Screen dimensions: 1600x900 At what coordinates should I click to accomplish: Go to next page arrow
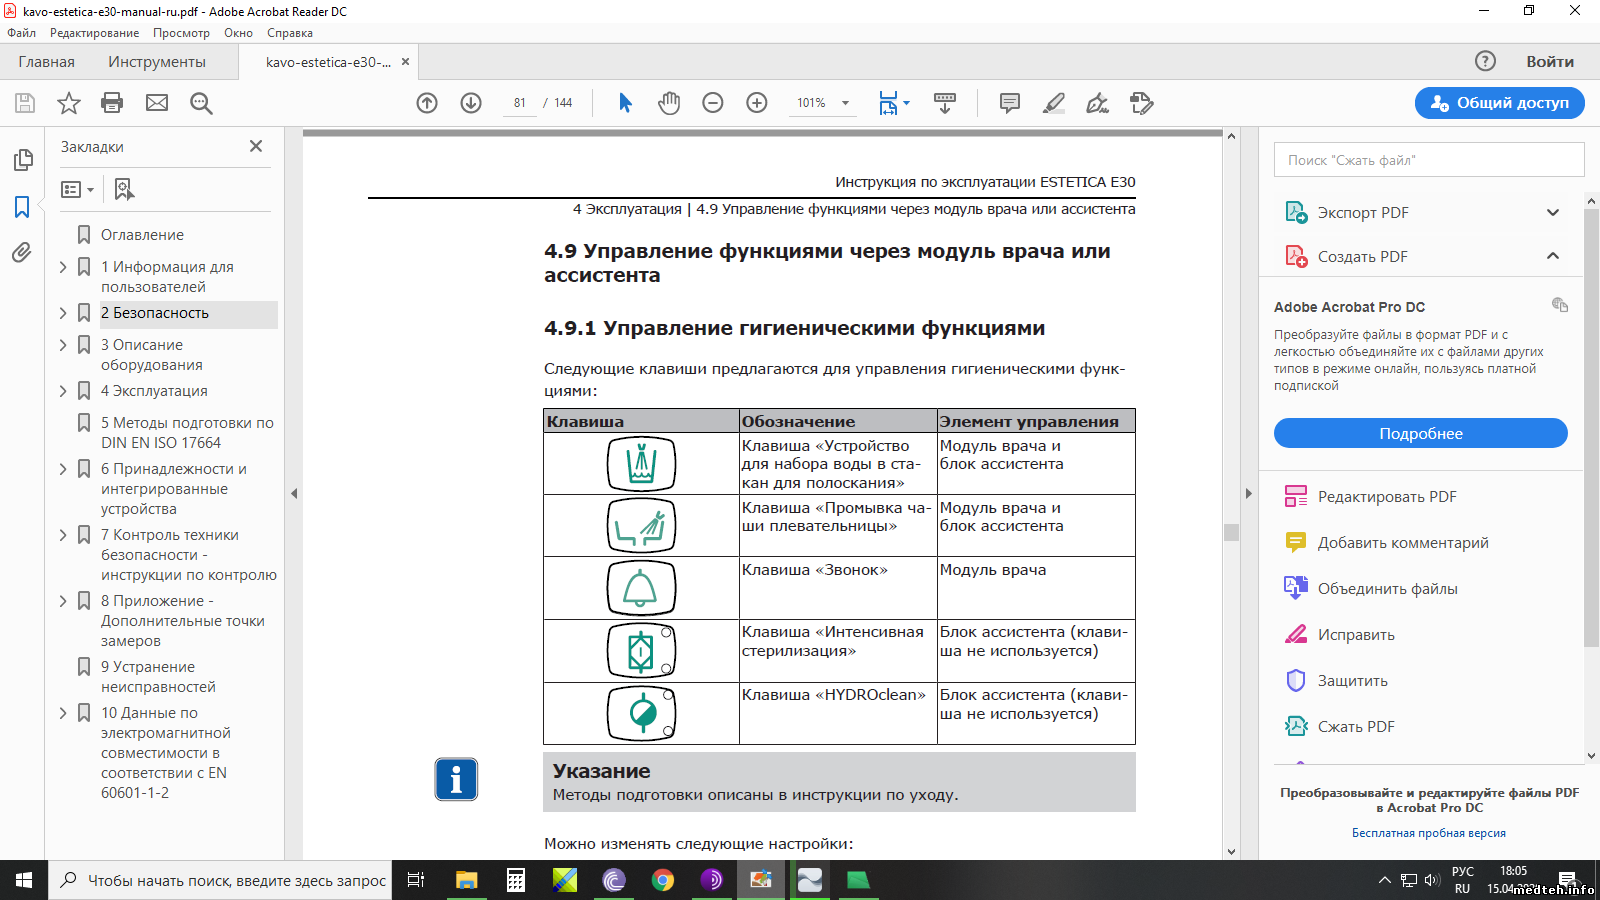coord(471,103)
